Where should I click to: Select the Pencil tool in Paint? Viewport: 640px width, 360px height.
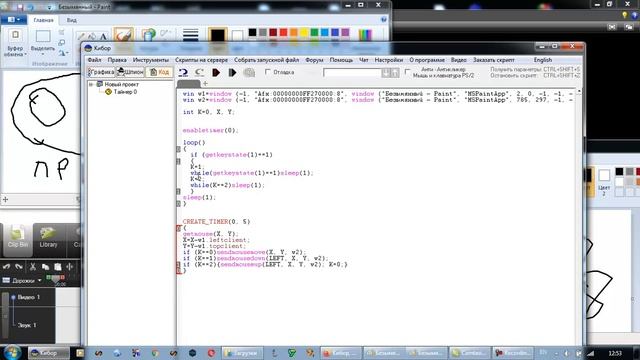(x=81, y=37)
